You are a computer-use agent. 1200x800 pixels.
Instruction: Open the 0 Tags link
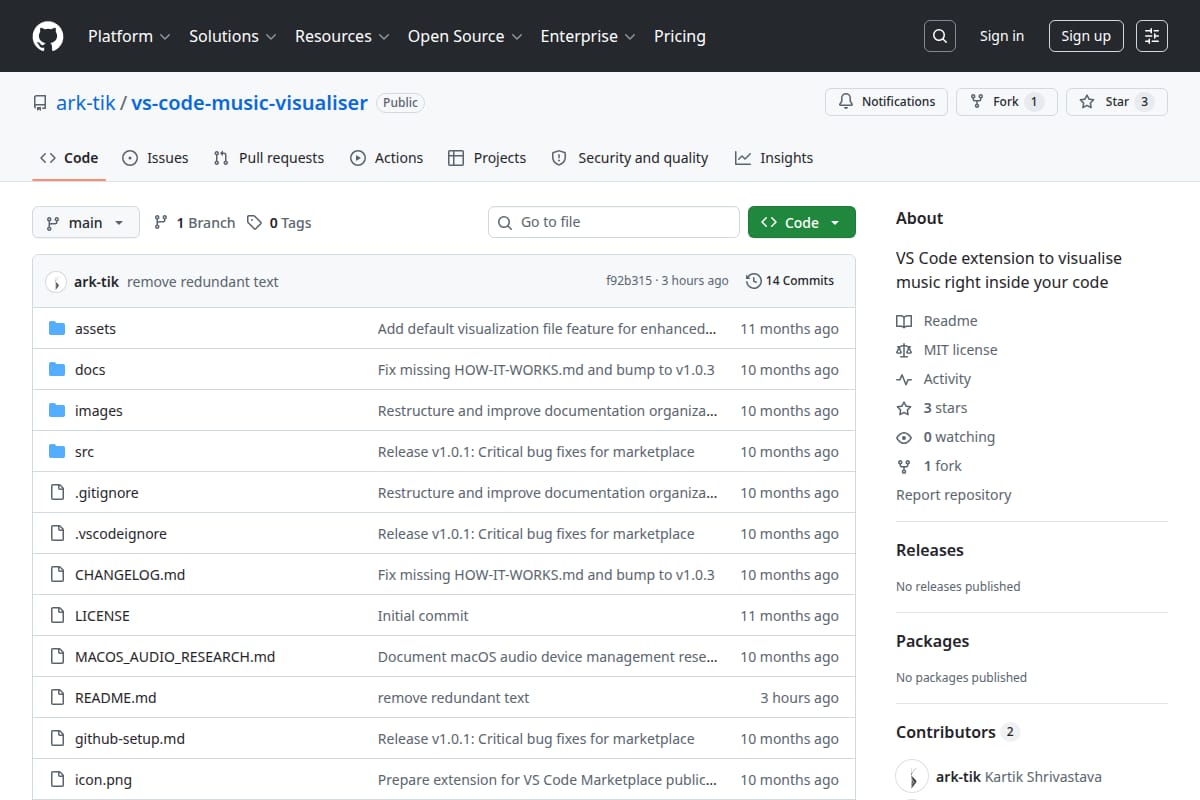(279, 223)
